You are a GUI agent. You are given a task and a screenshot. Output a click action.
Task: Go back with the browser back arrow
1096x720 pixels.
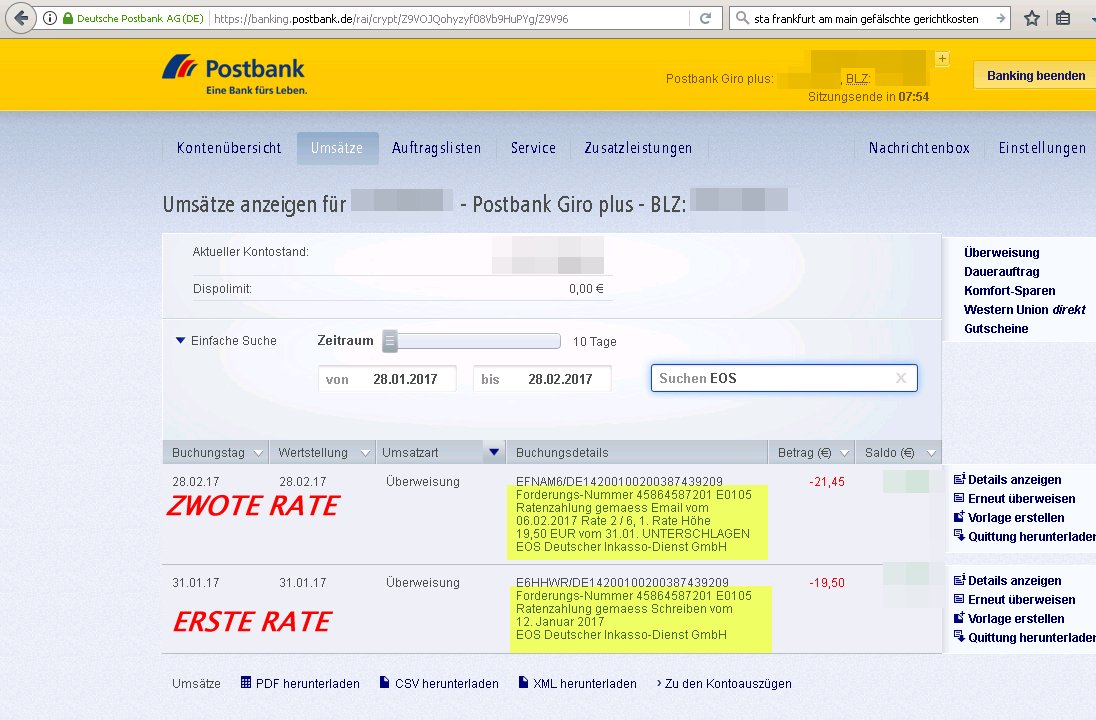21,17
